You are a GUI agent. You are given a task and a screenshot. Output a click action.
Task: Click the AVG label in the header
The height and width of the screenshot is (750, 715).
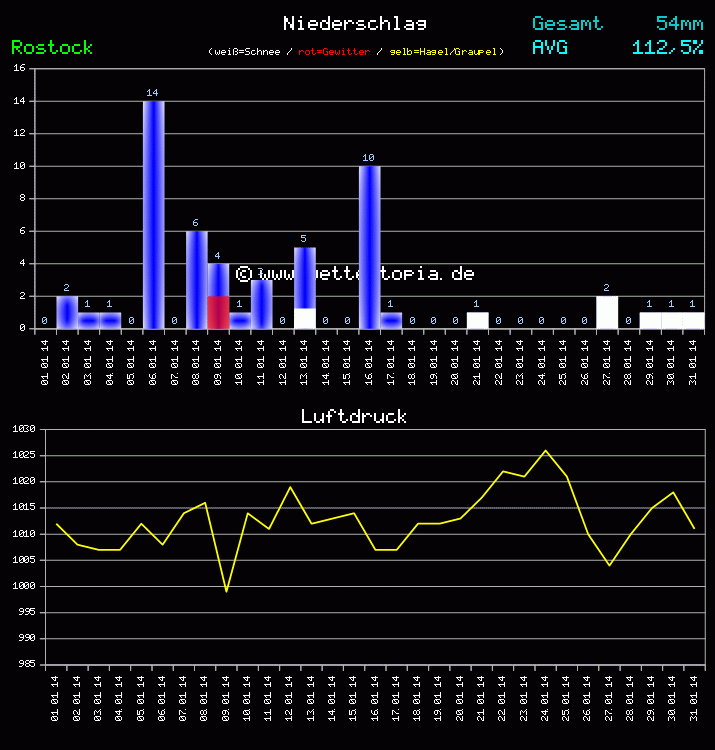[x=551, y=47]
